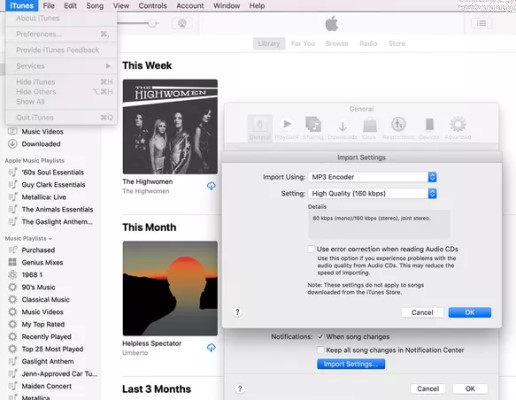The image size is (516, 400).
Task: Switch to the Store tab
Action: pos(397,43)
